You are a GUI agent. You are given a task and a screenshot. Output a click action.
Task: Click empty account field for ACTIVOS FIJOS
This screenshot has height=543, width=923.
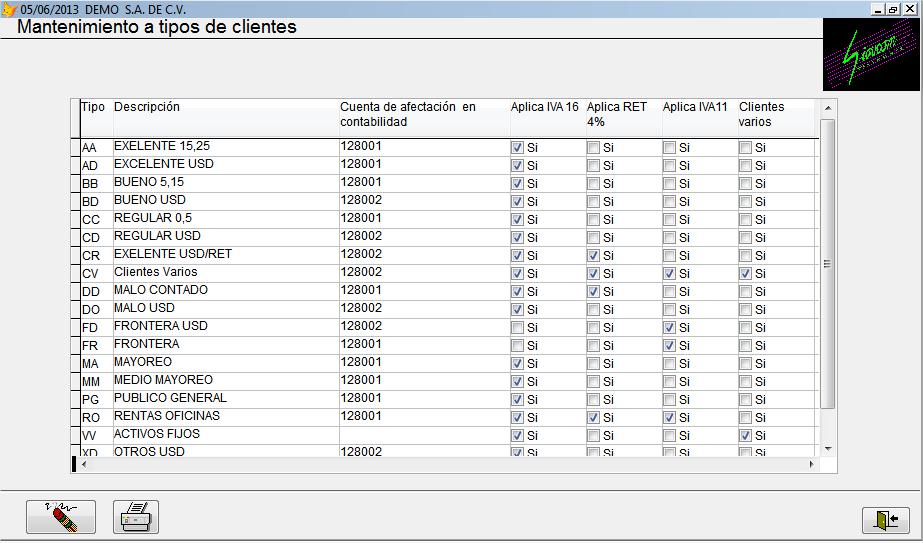[424, 435]
